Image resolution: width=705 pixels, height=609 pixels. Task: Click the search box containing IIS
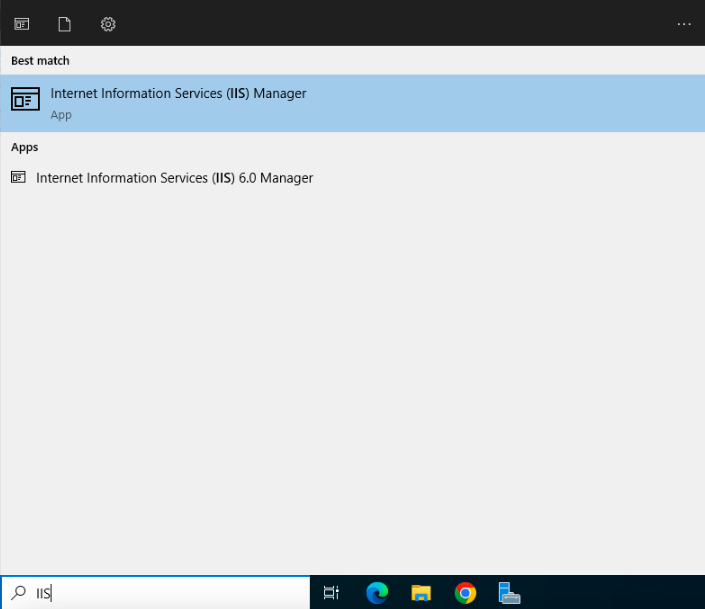(156, 593)
